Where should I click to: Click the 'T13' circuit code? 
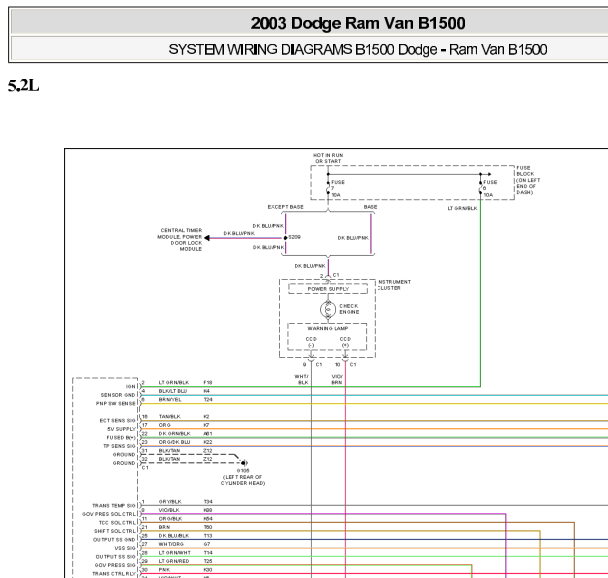click(207, 536)
